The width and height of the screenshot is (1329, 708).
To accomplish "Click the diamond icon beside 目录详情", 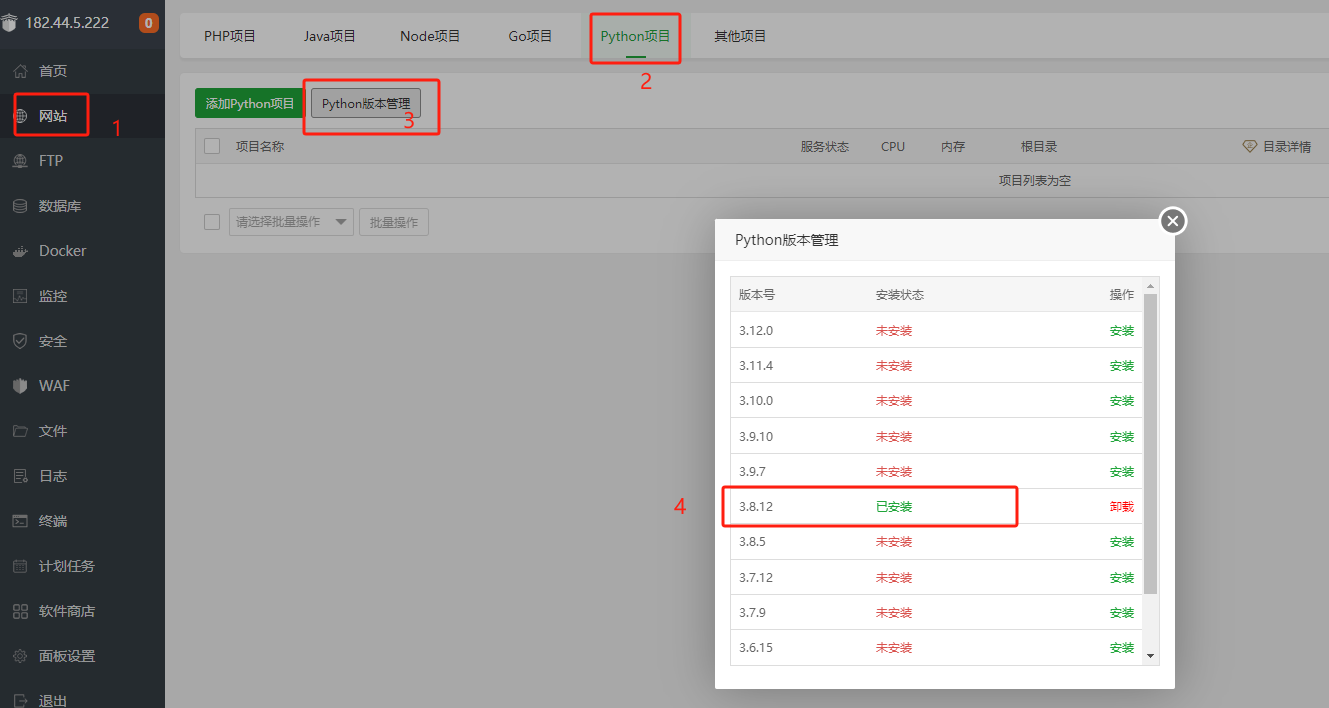I will click(x=1249, y=146).
